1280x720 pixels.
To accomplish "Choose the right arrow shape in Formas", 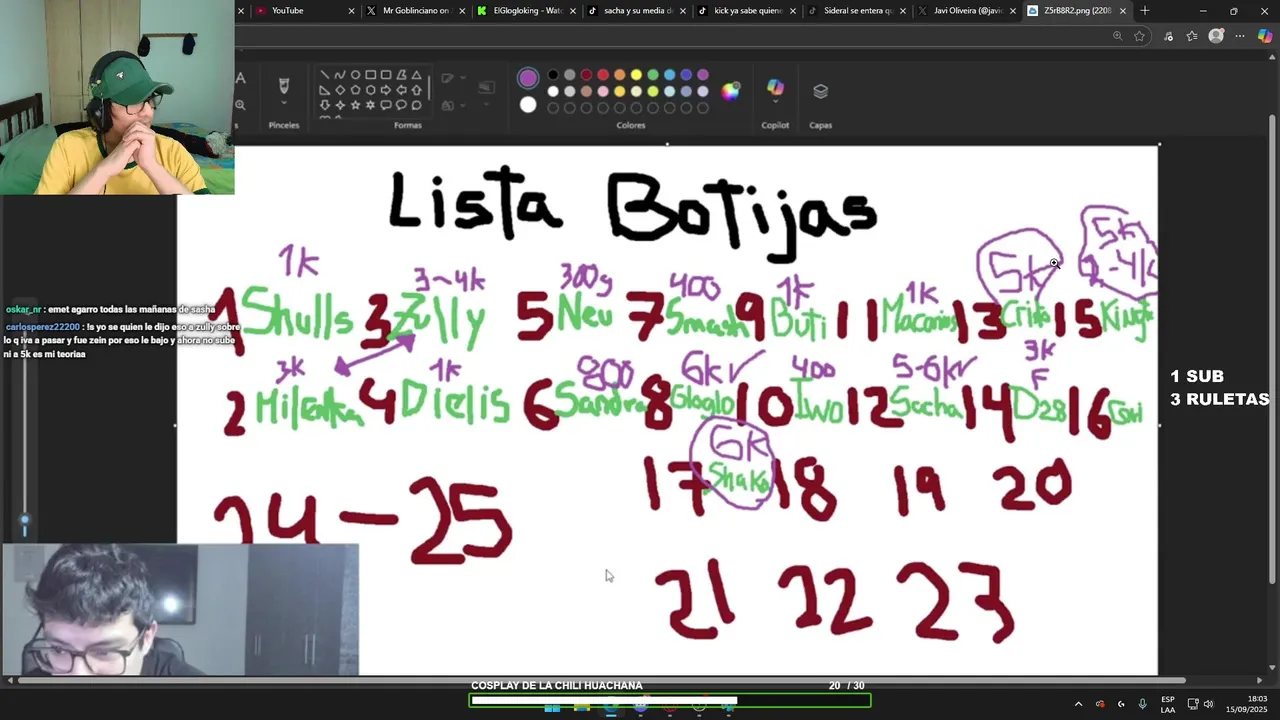I will (386, 90).
